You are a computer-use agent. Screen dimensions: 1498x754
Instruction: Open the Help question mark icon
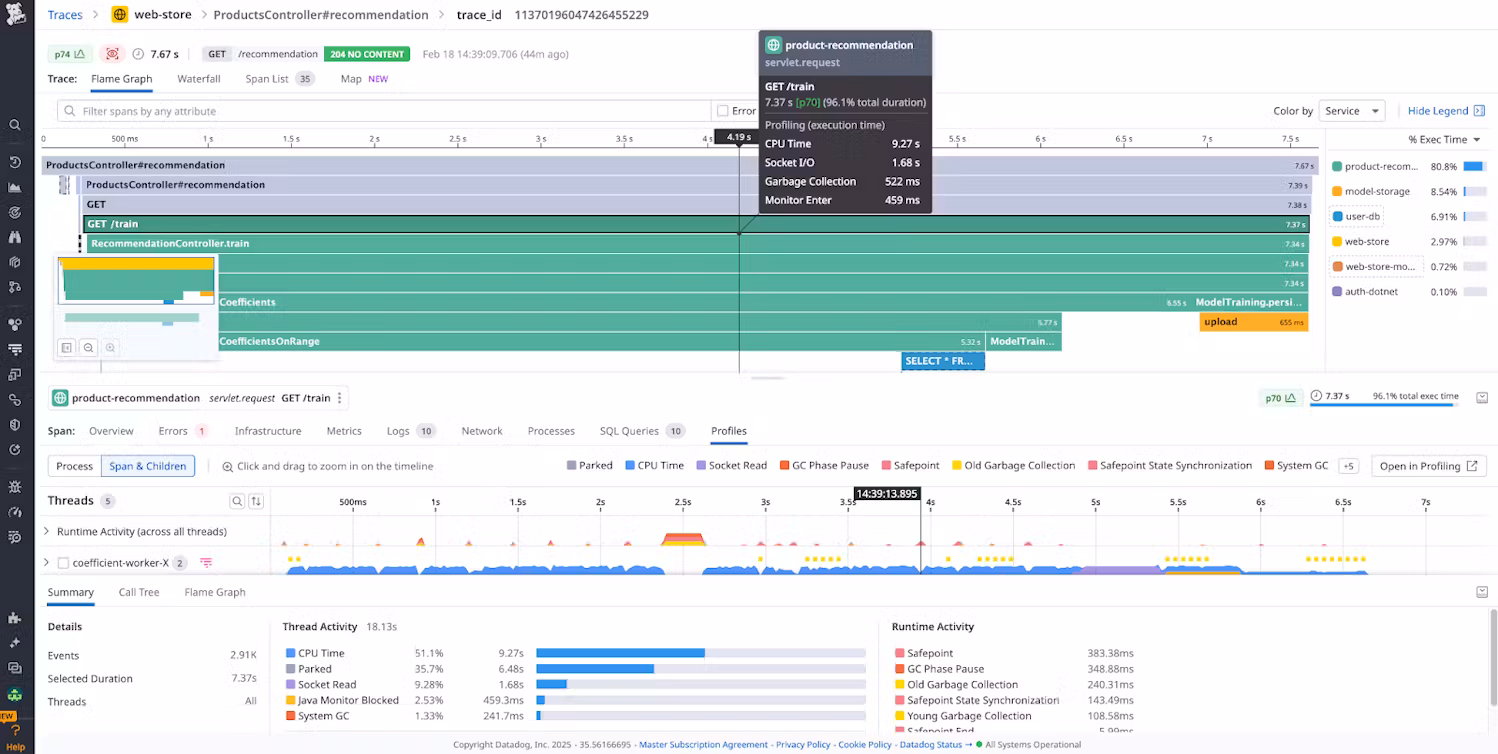click(15, 731)
